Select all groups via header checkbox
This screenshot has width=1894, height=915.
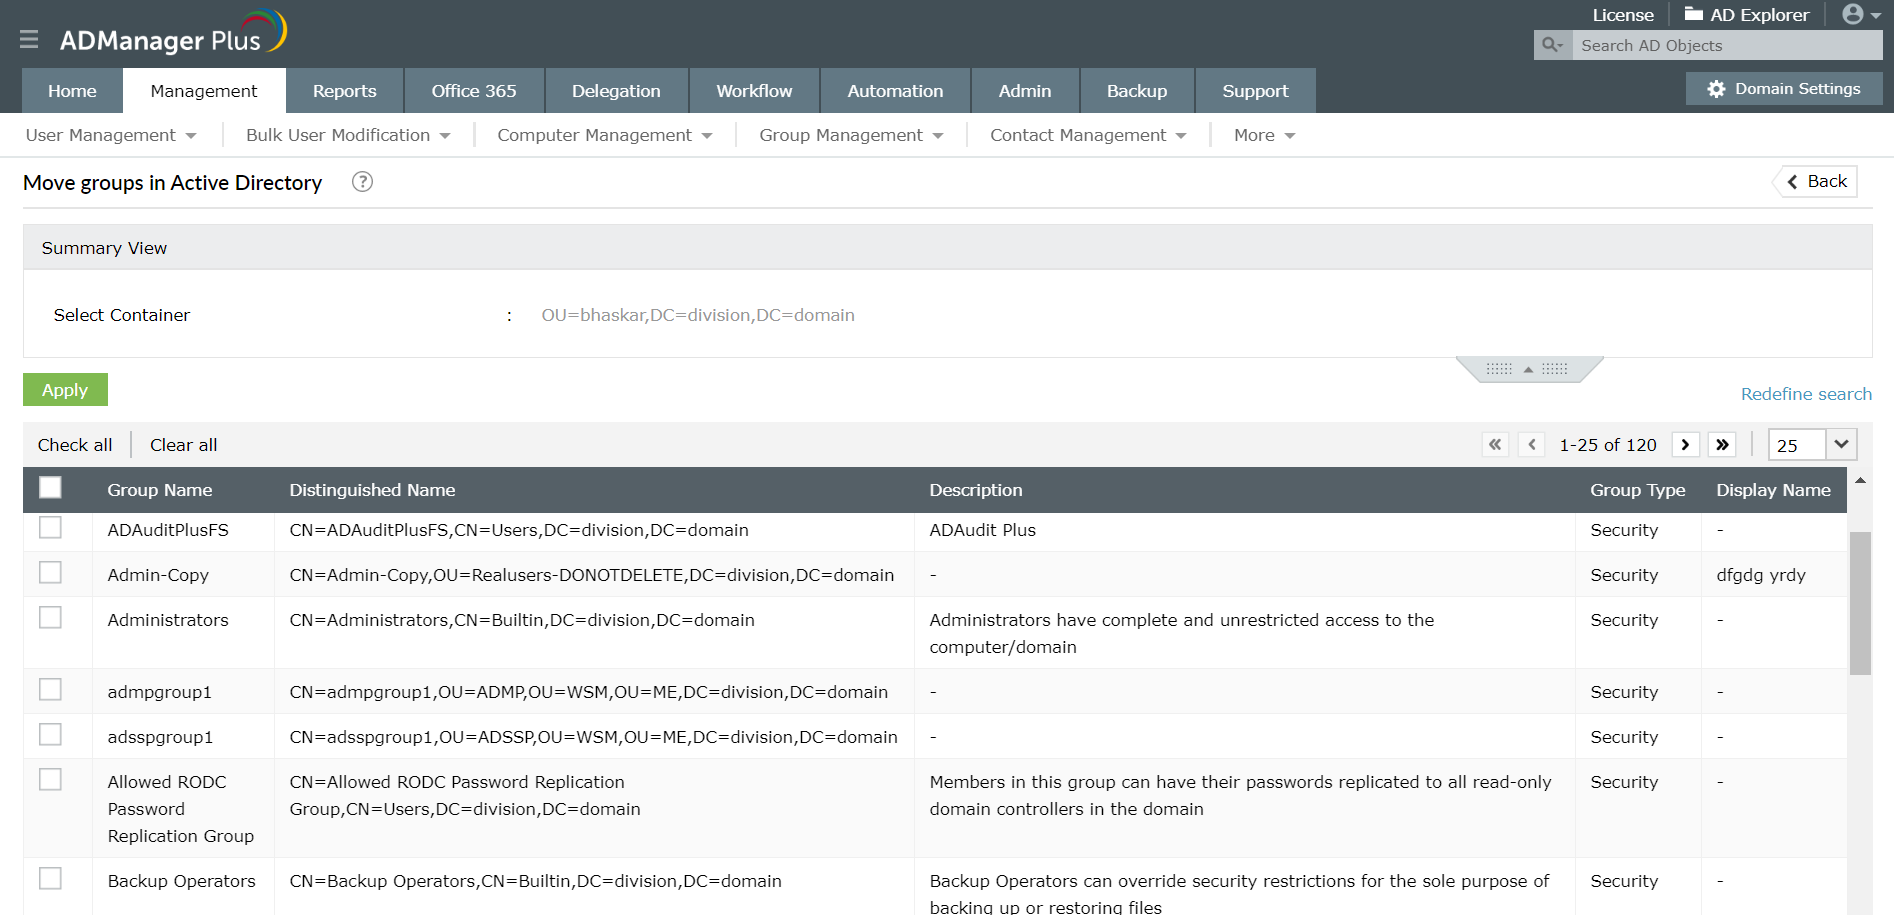pos(50,487)
